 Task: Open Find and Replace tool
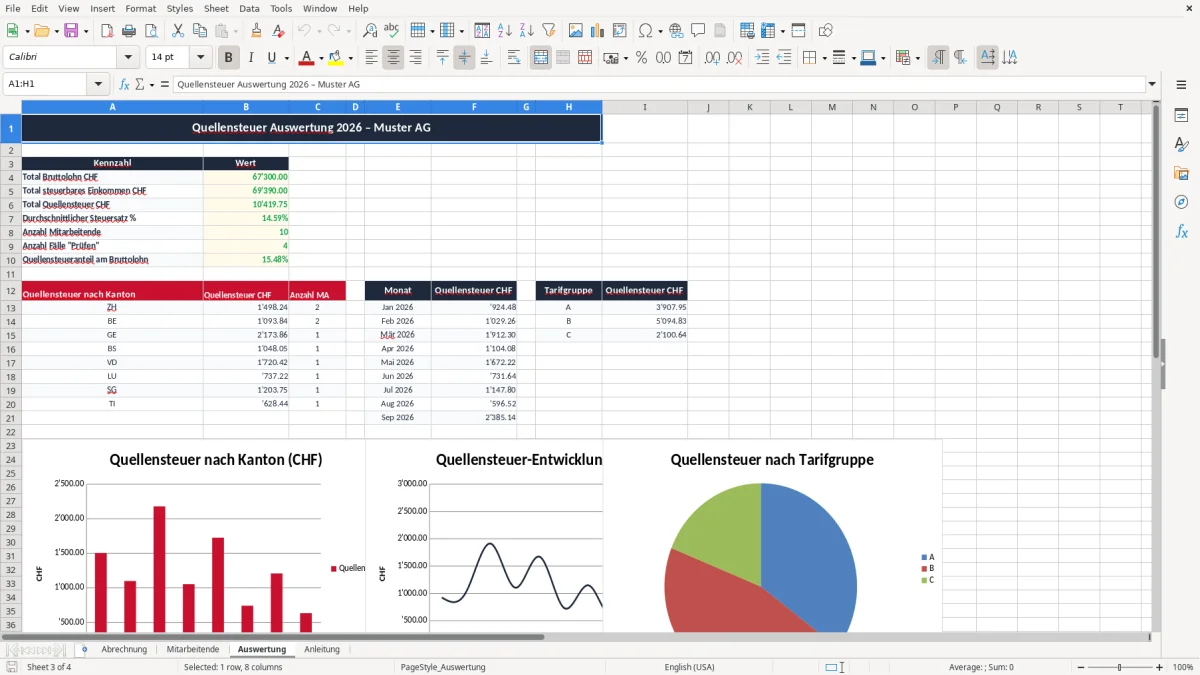370,31
